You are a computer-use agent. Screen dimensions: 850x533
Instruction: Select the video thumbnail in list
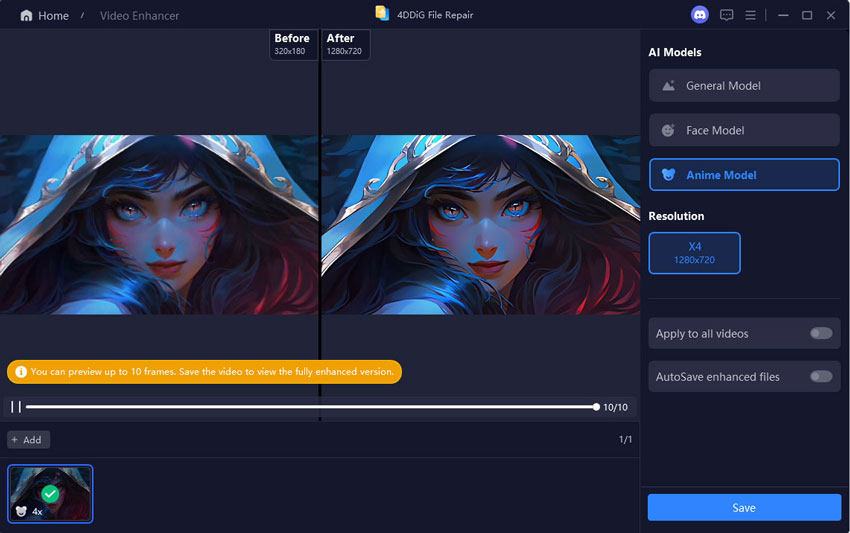click(x=50, y=494)
